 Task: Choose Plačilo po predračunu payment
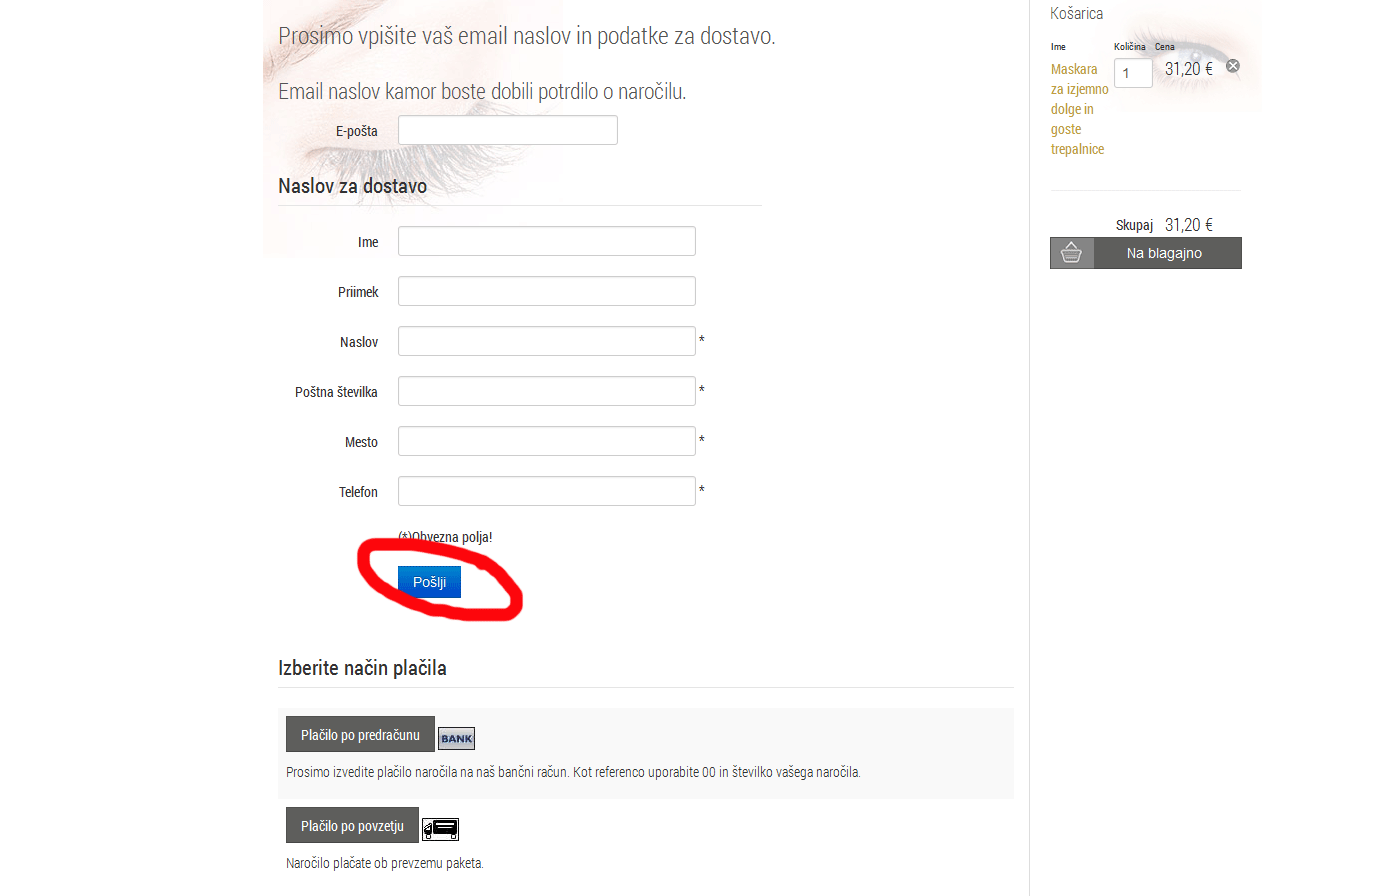tap(360, 735)
